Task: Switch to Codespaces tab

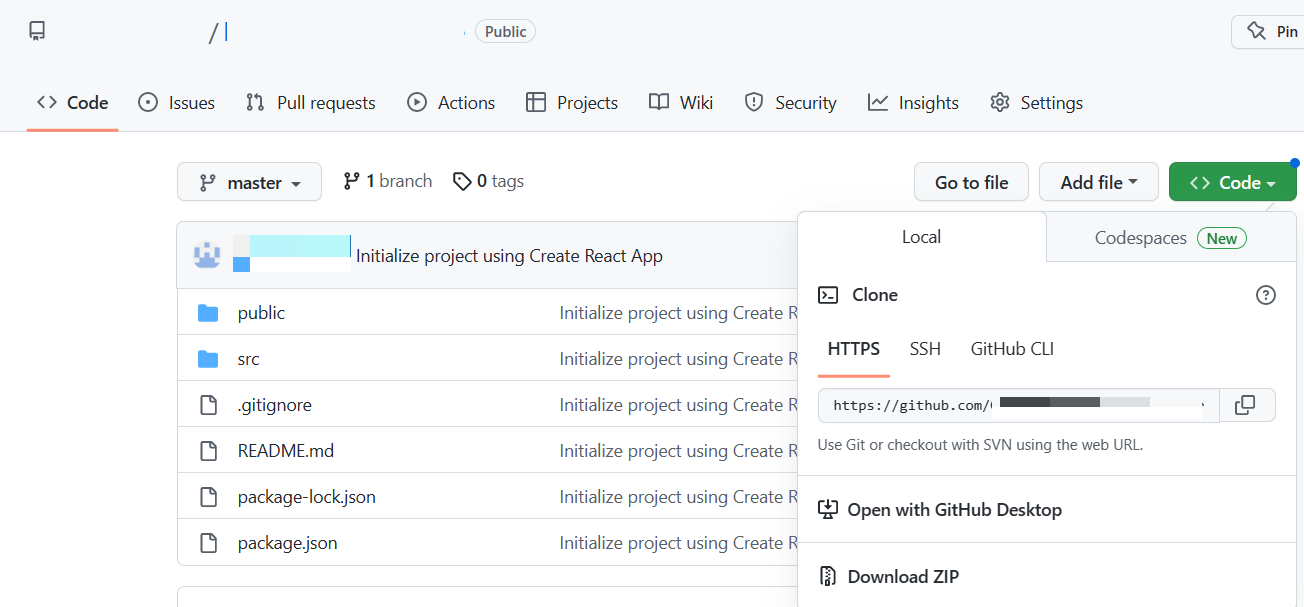Action: pyautogui.click(x=1171, y=238)
